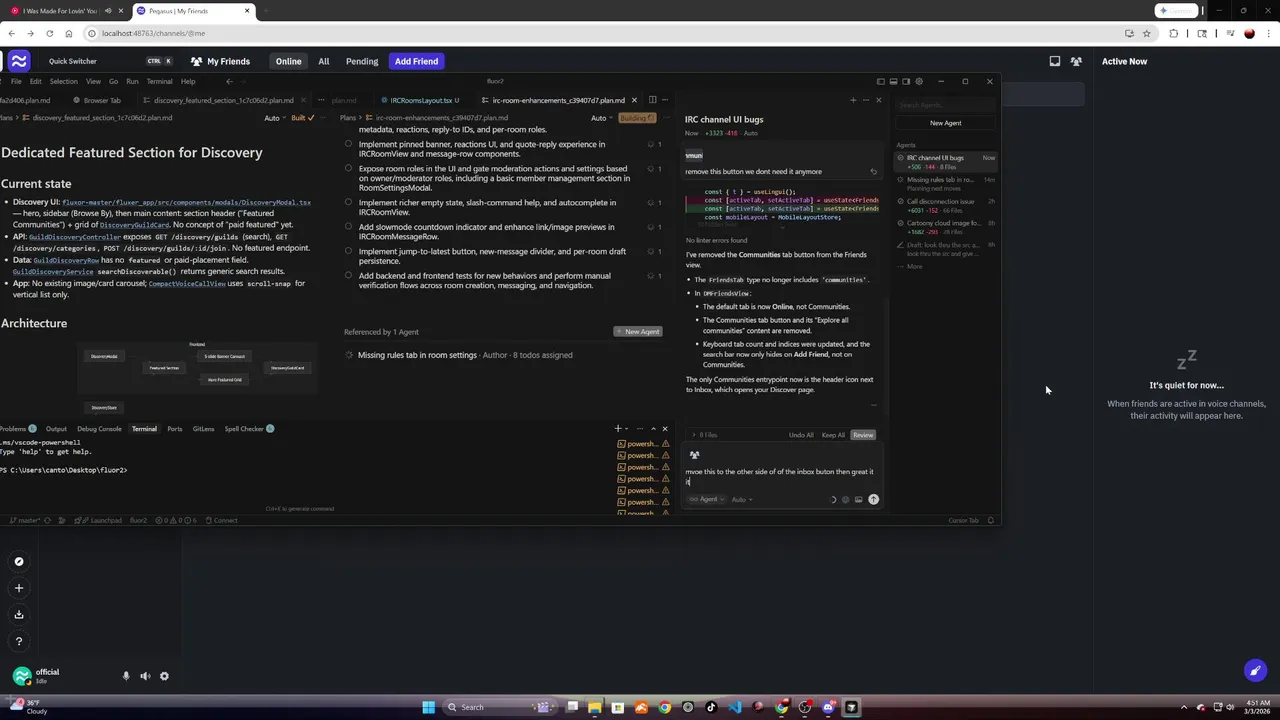The image size is (1280, 720).
Task: Click the purple floating compose button
Action: click(x=1255, y=671)
